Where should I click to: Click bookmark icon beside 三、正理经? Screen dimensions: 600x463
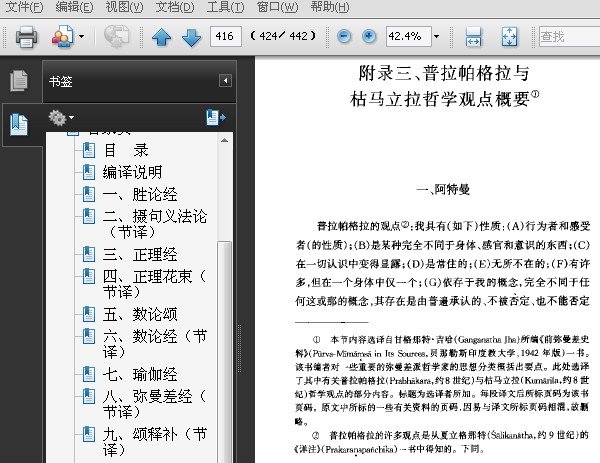(x=89, y=254)
